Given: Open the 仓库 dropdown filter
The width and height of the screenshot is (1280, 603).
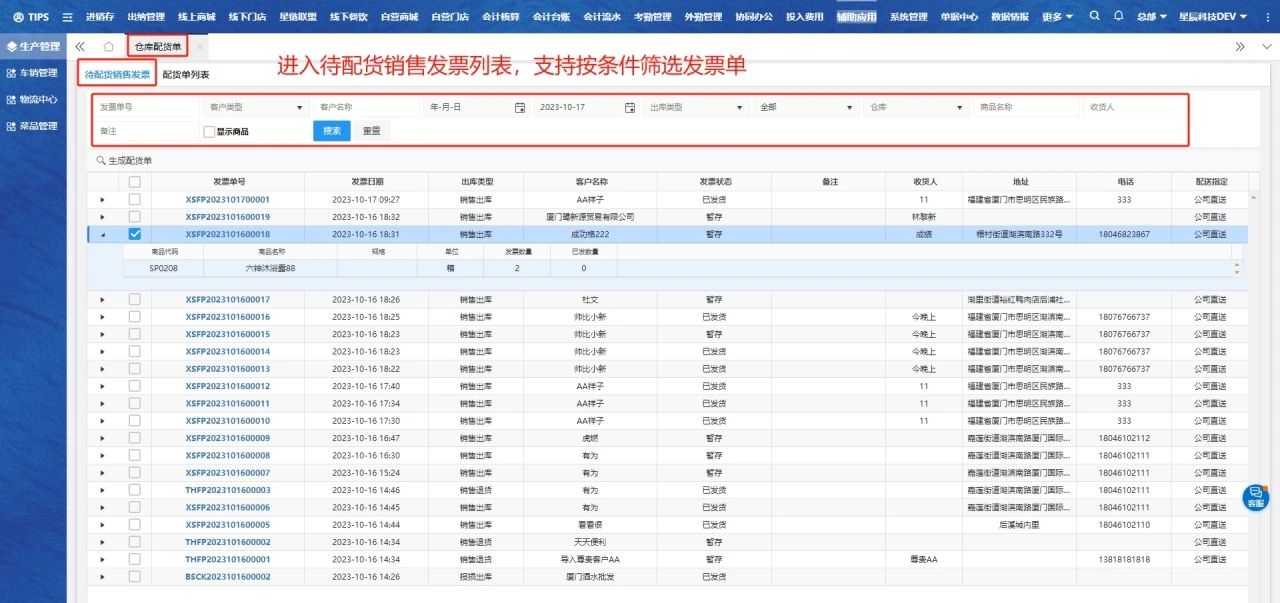Looking at the screenshot, I should pyautogui.click(x=915, y=107).
